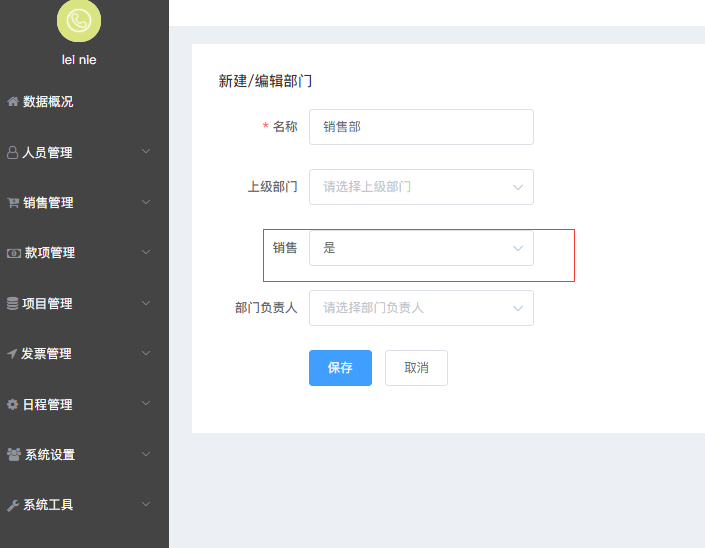Open the 发票管理 sidebar menu
Image resolution: width=705 pixels, height=548 pixels.
pos(84,354)
